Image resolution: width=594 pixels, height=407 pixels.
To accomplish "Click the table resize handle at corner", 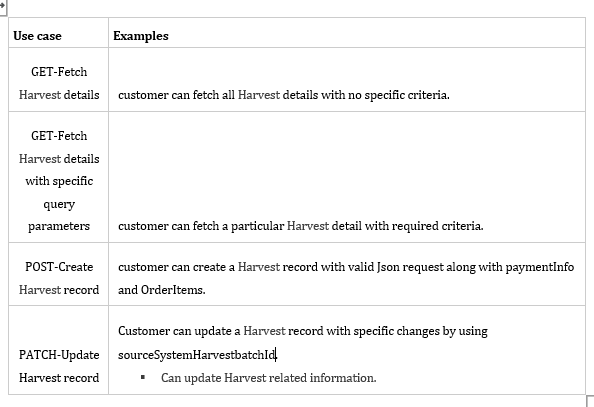I will point(590,401).
